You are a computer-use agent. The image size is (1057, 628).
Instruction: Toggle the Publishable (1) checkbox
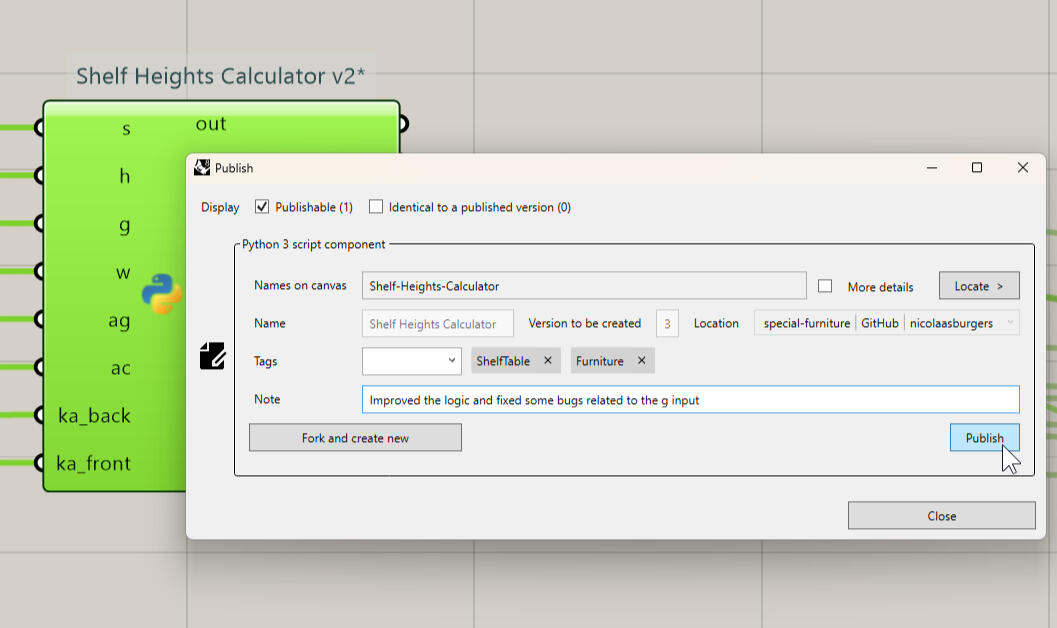pos(262,207)
